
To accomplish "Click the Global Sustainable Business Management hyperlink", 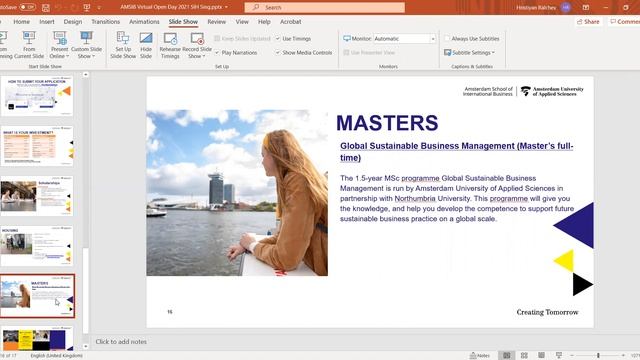I will click(x=456, y=151).
